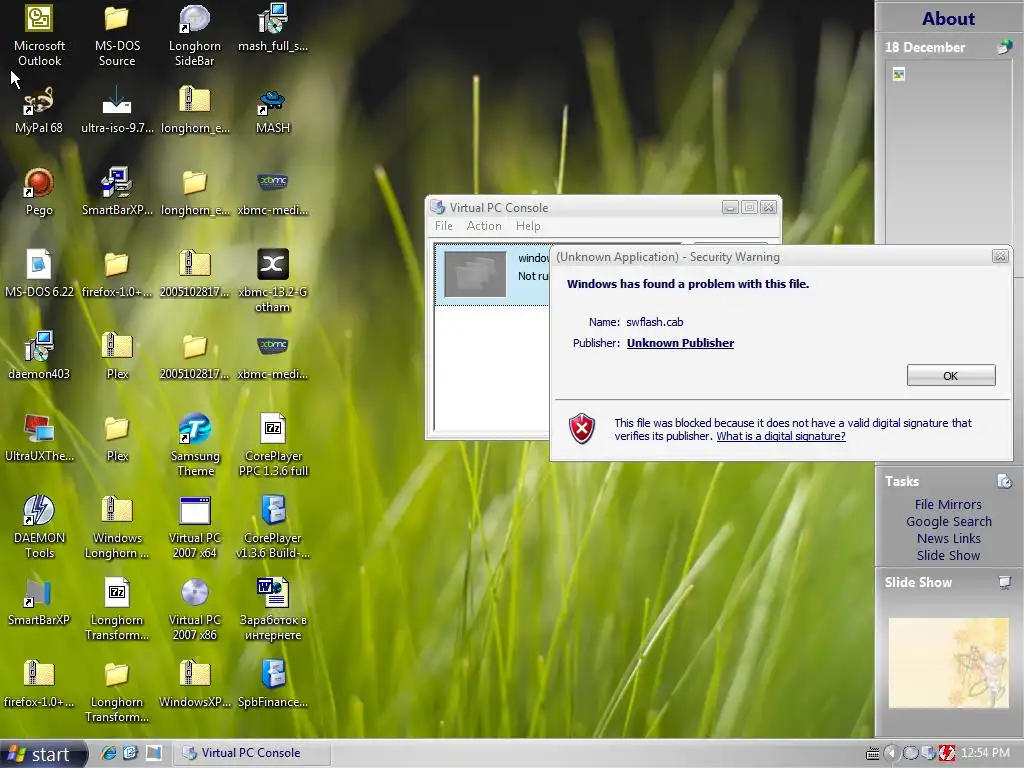Open the Help menu in Virtual PC Console
1024x768 pixels.
click(x=528, y=226)
